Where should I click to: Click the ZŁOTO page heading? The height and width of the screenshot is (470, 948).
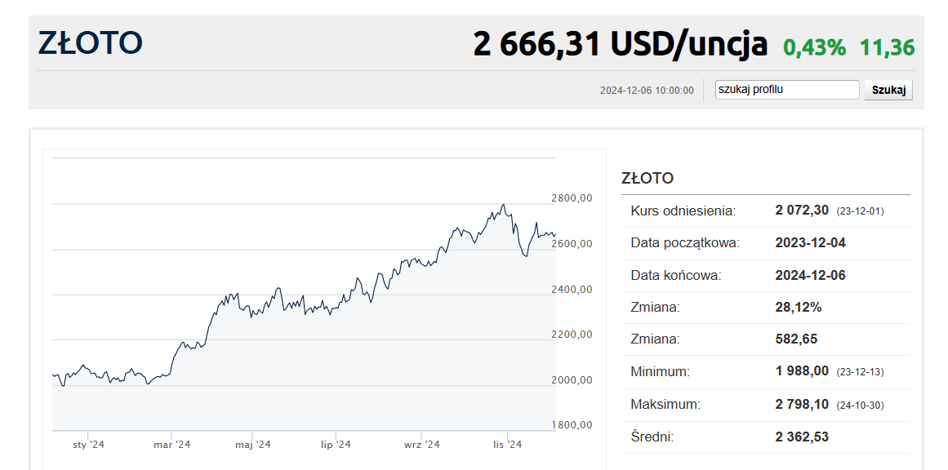pyautogui.click(x=91, y=44)
